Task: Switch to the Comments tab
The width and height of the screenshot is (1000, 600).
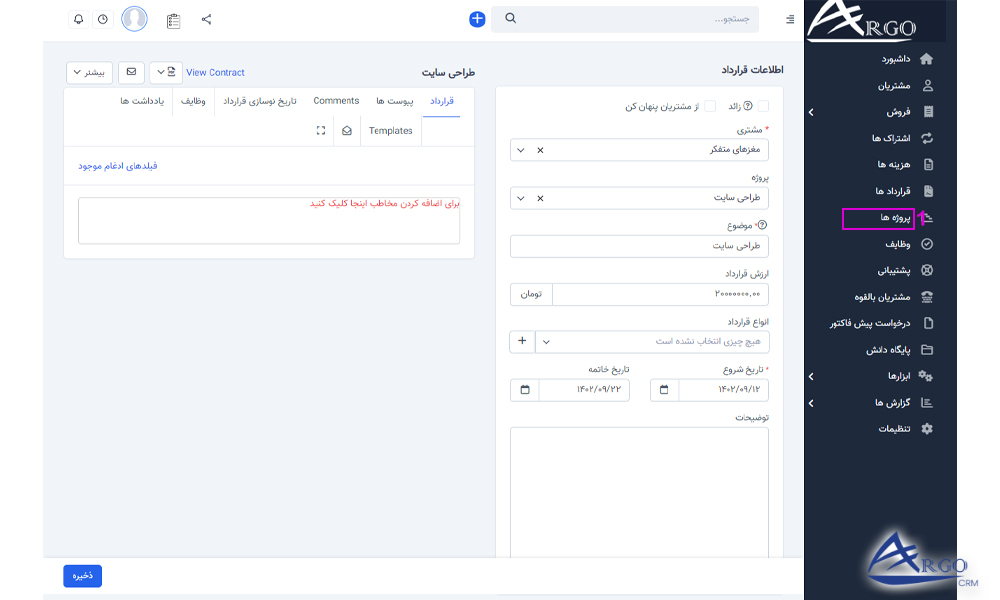Action: click(336, 100)
